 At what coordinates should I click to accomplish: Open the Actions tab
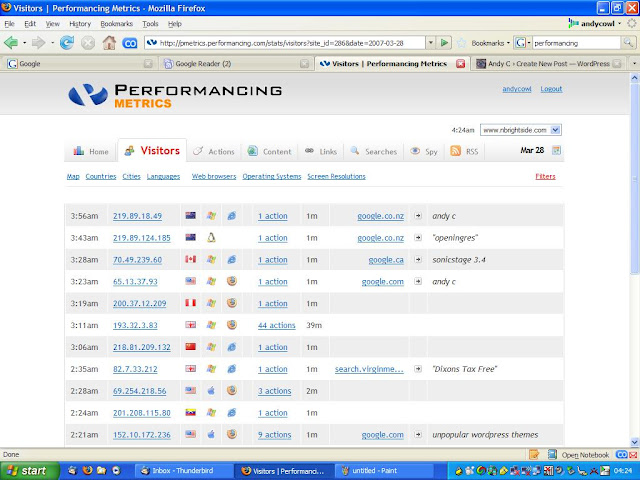214,151
